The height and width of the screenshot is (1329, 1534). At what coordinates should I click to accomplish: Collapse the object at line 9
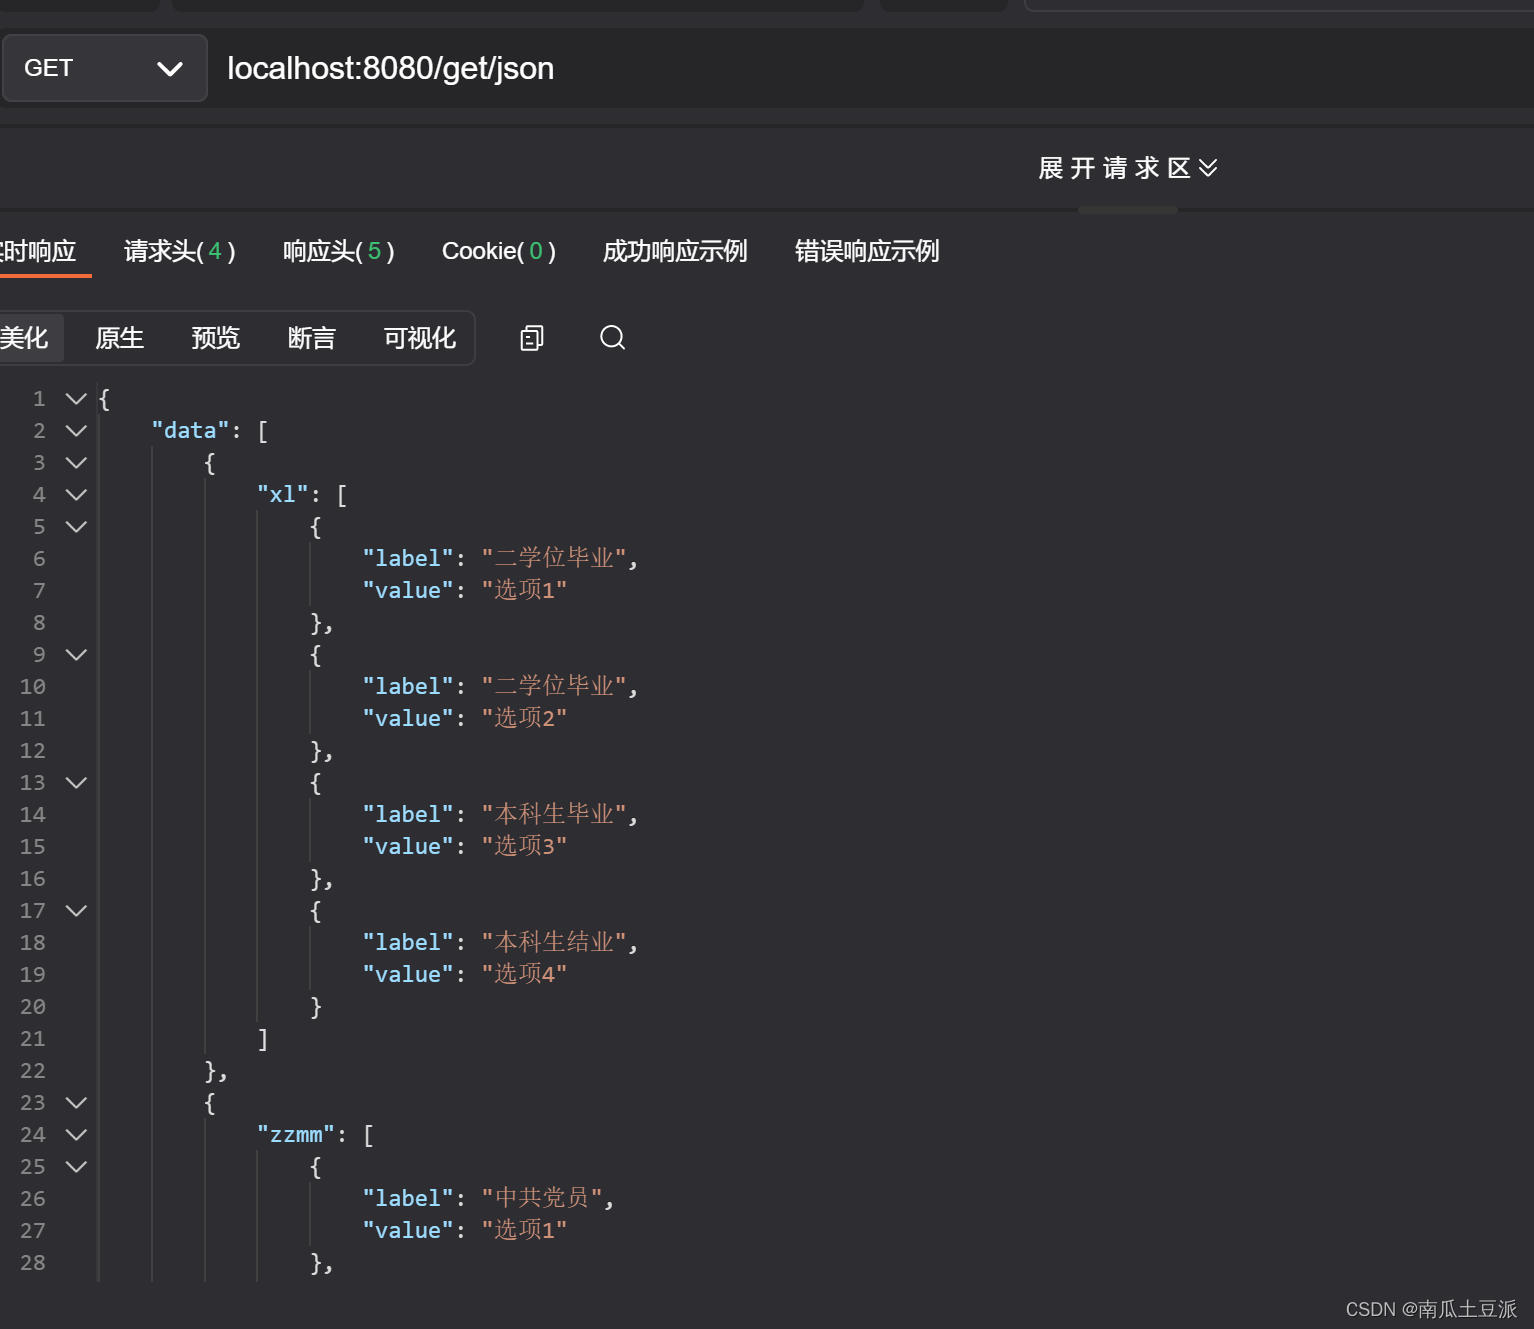(76, 655)
